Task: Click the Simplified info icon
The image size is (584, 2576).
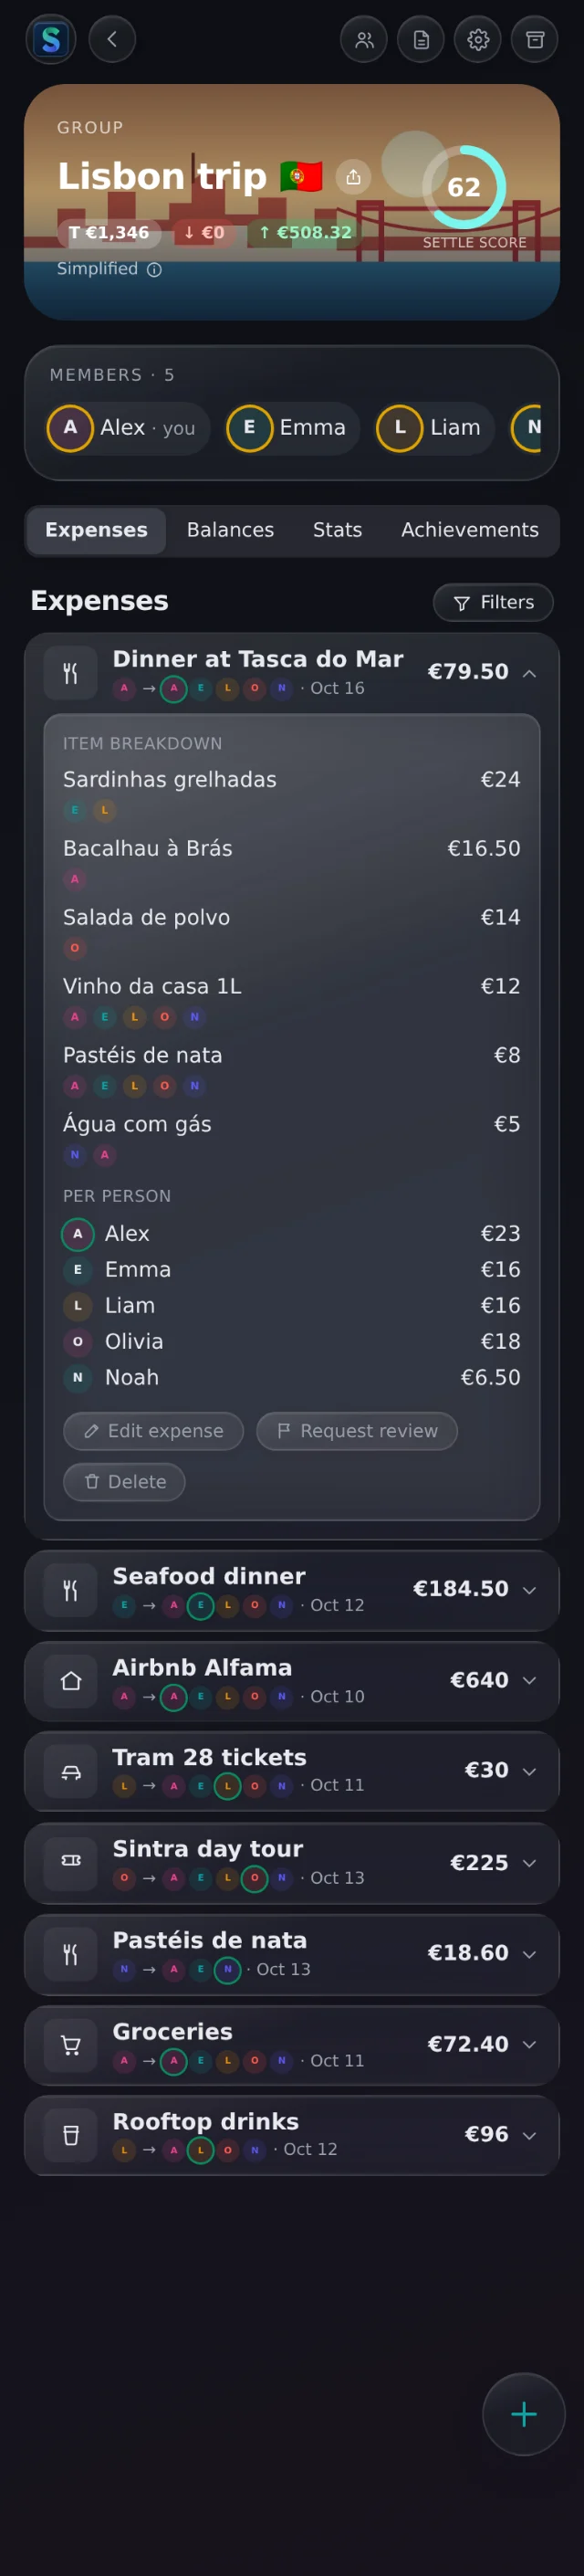Action: [x=154, y=269]
